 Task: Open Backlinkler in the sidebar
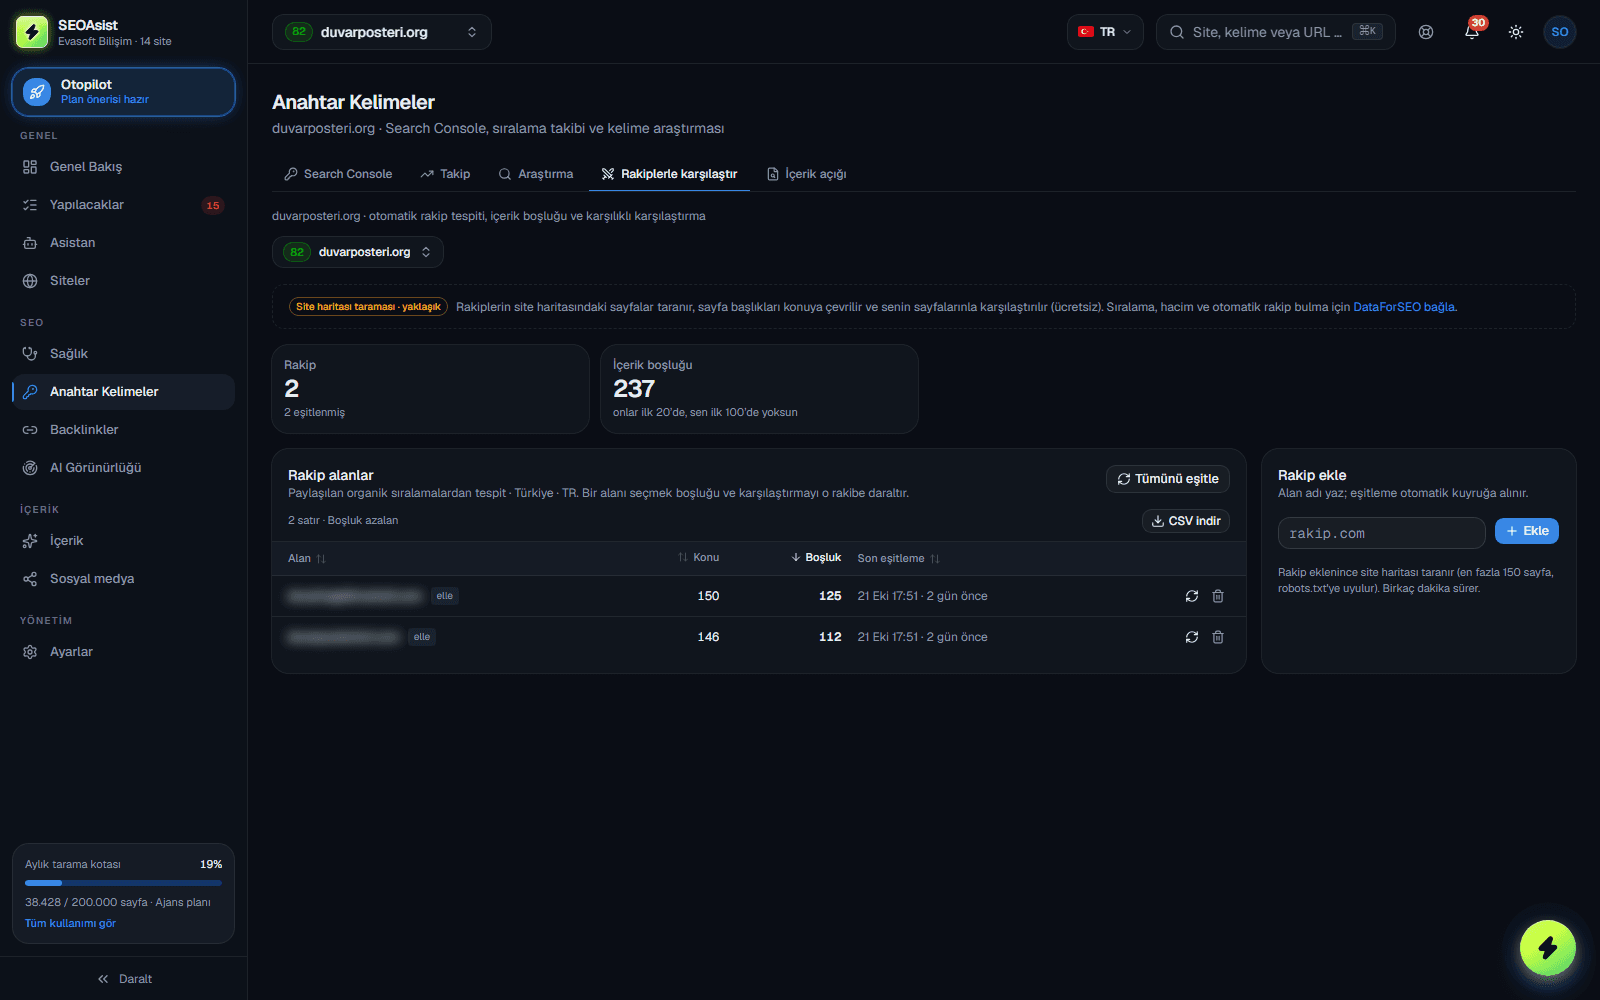click(x=124, y=430)
